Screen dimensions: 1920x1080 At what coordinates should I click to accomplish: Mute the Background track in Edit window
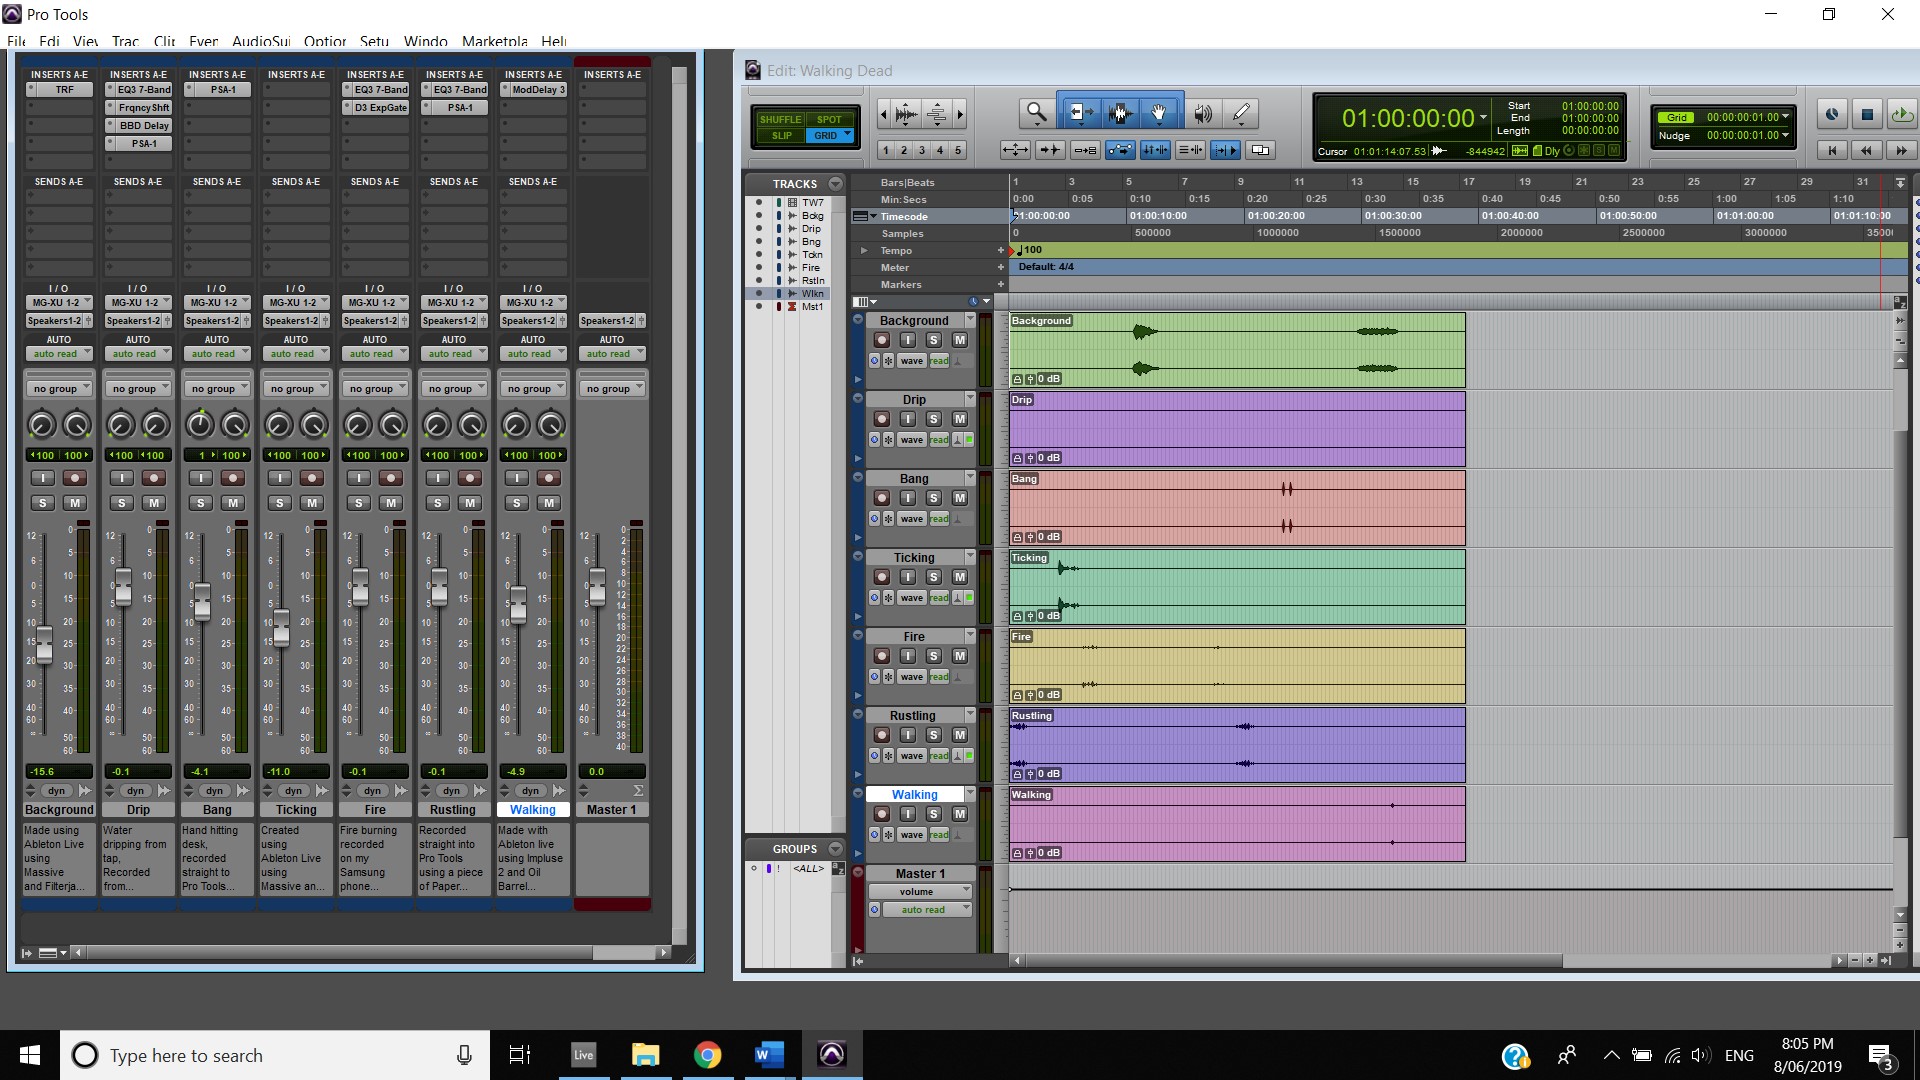pyautogui.click(x=960, y=340)
